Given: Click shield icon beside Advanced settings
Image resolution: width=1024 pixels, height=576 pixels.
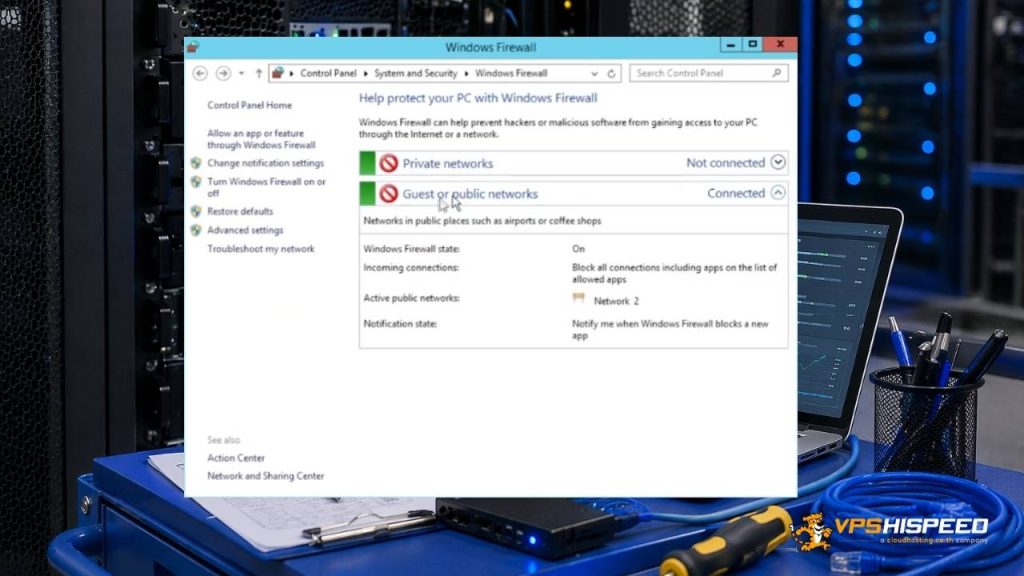Looking at the screenshot, I should (x=196, y=231).
